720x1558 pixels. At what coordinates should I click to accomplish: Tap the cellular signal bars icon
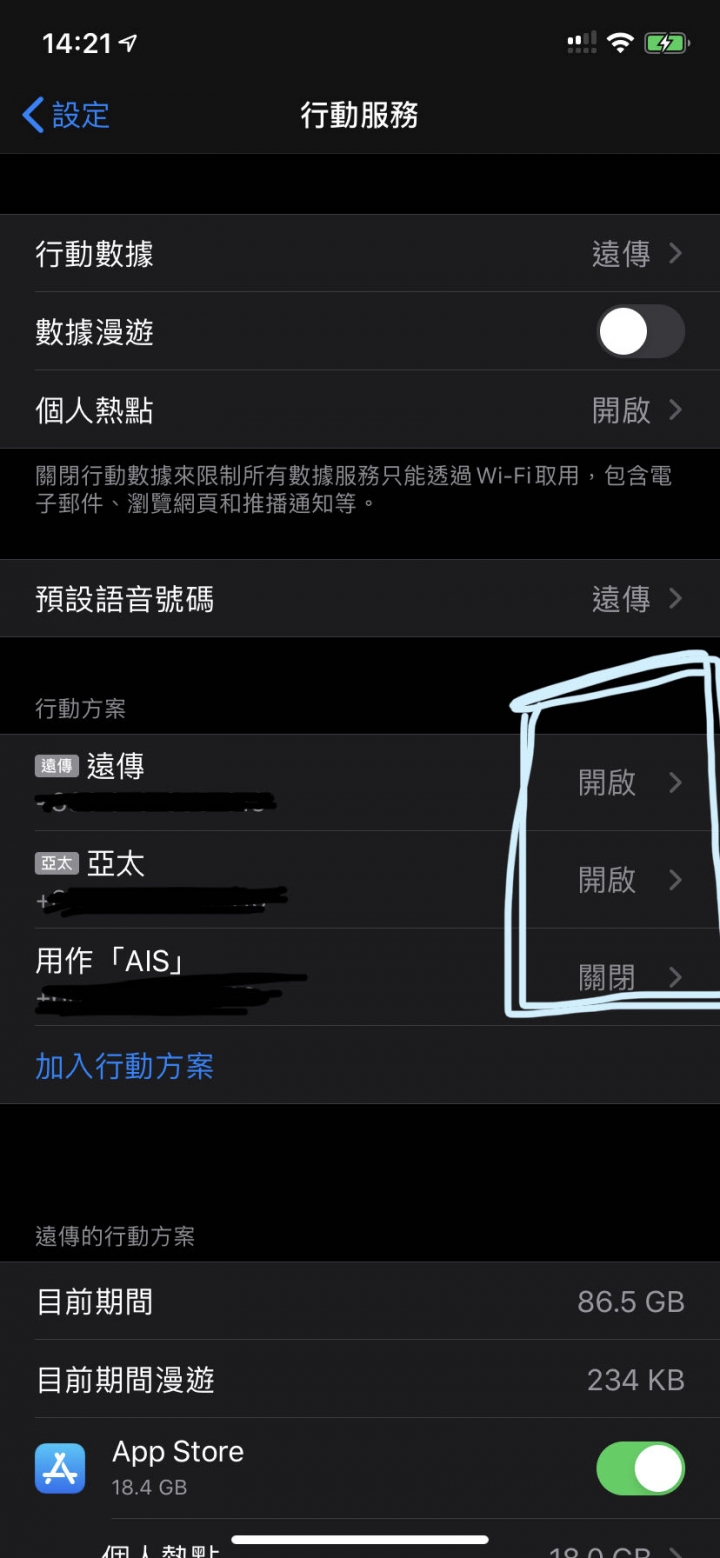tap(582, 42)
